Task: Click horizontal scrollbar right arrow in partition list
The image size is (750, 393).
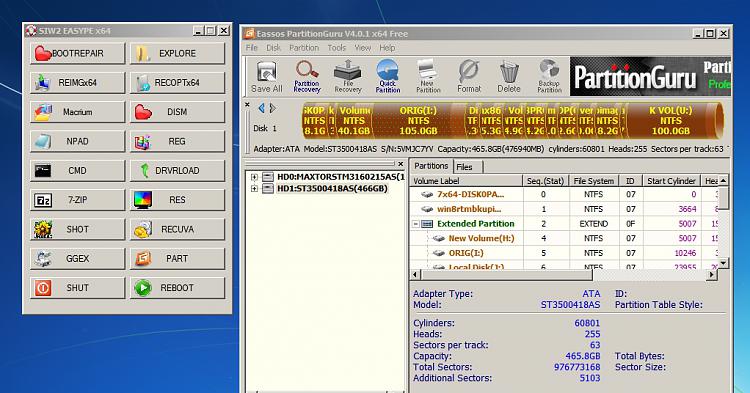Action: 712,274
